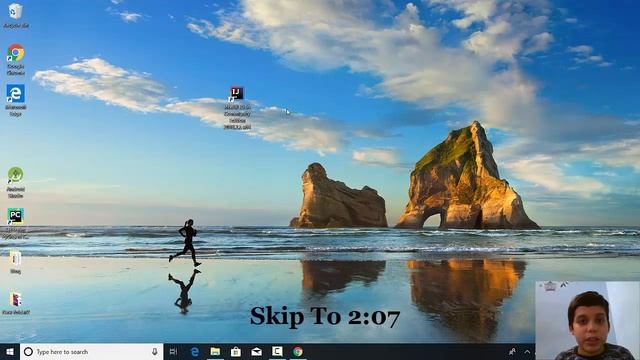This screenshot has width=640, height=360.
Task: Open the People icon in system tray
Action: coord(512,351)
